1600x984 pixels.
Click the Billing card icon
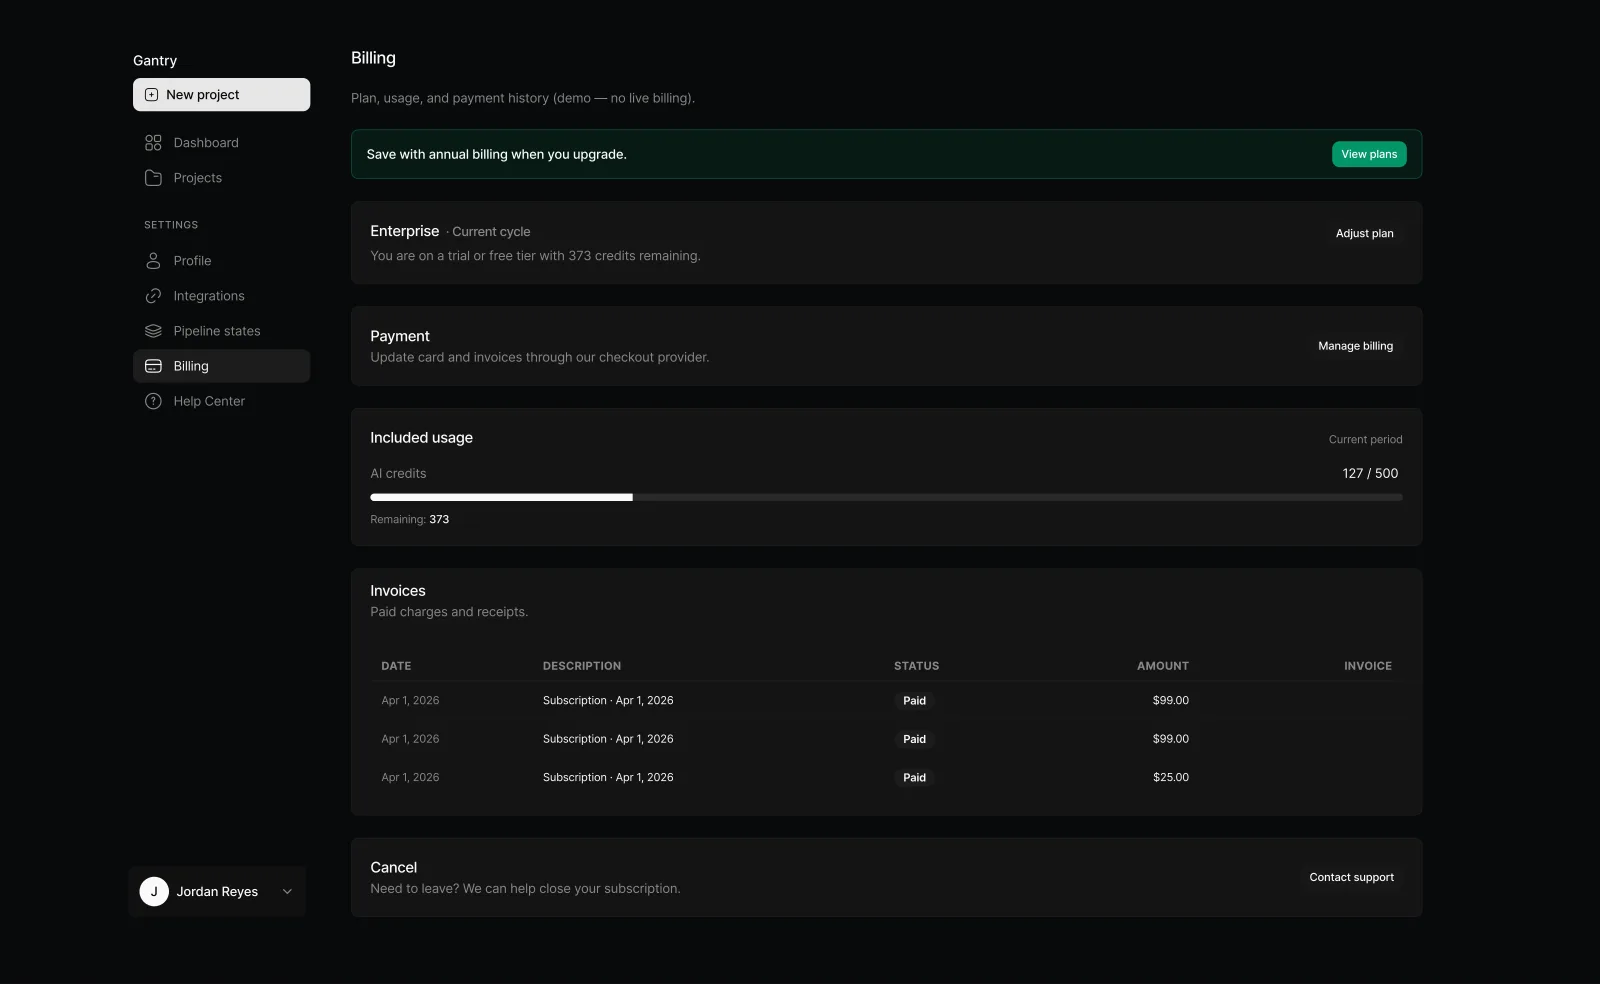[153, 366]
